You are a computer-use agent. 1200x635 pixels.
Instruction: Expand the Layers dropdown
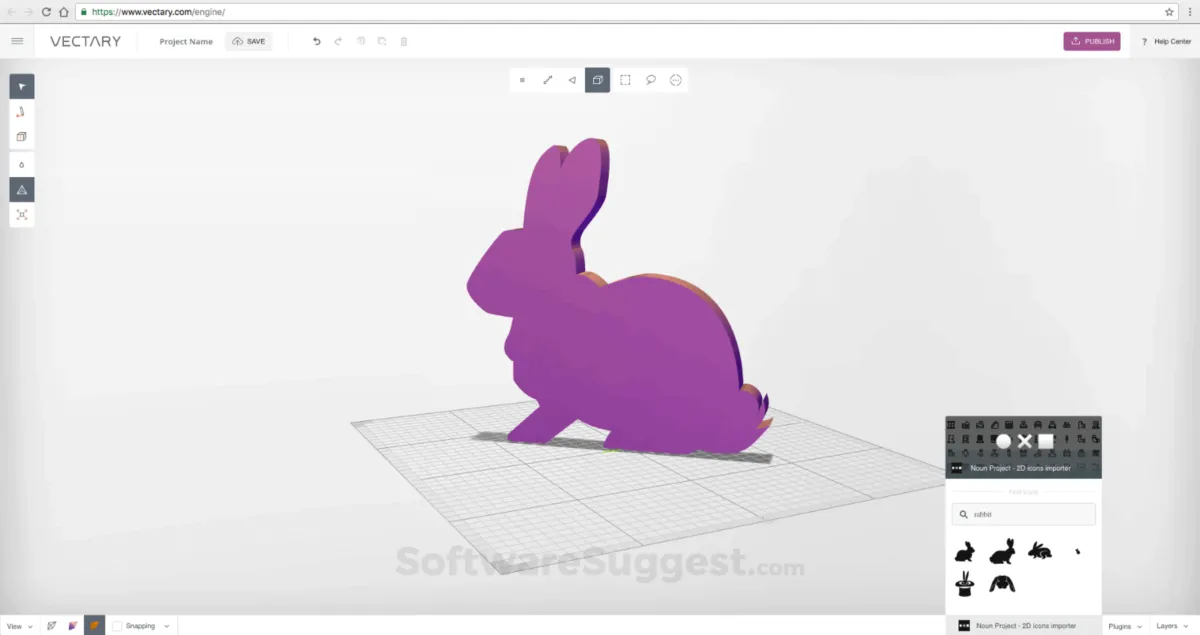[x=1172, y=626]
